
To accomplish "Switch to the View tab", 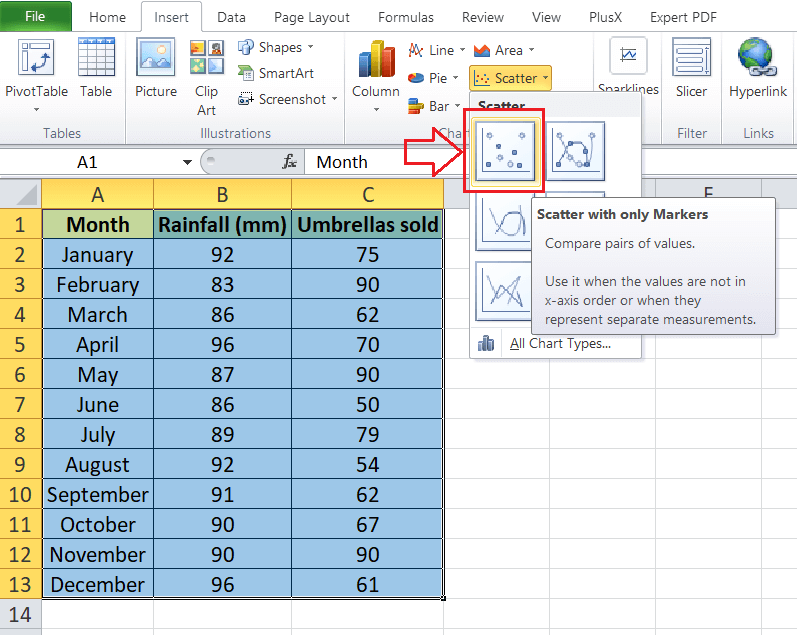I will coord(546,17).
